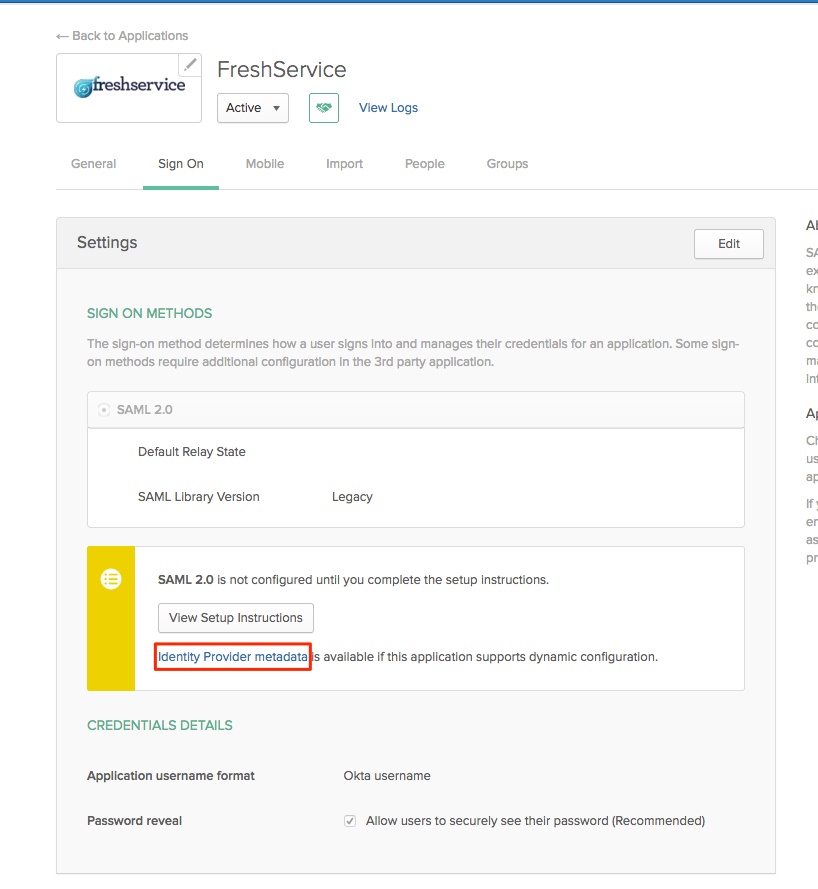Click the FreshService logo image
Viewport: 818px width, 889px height.
[129, 87]
